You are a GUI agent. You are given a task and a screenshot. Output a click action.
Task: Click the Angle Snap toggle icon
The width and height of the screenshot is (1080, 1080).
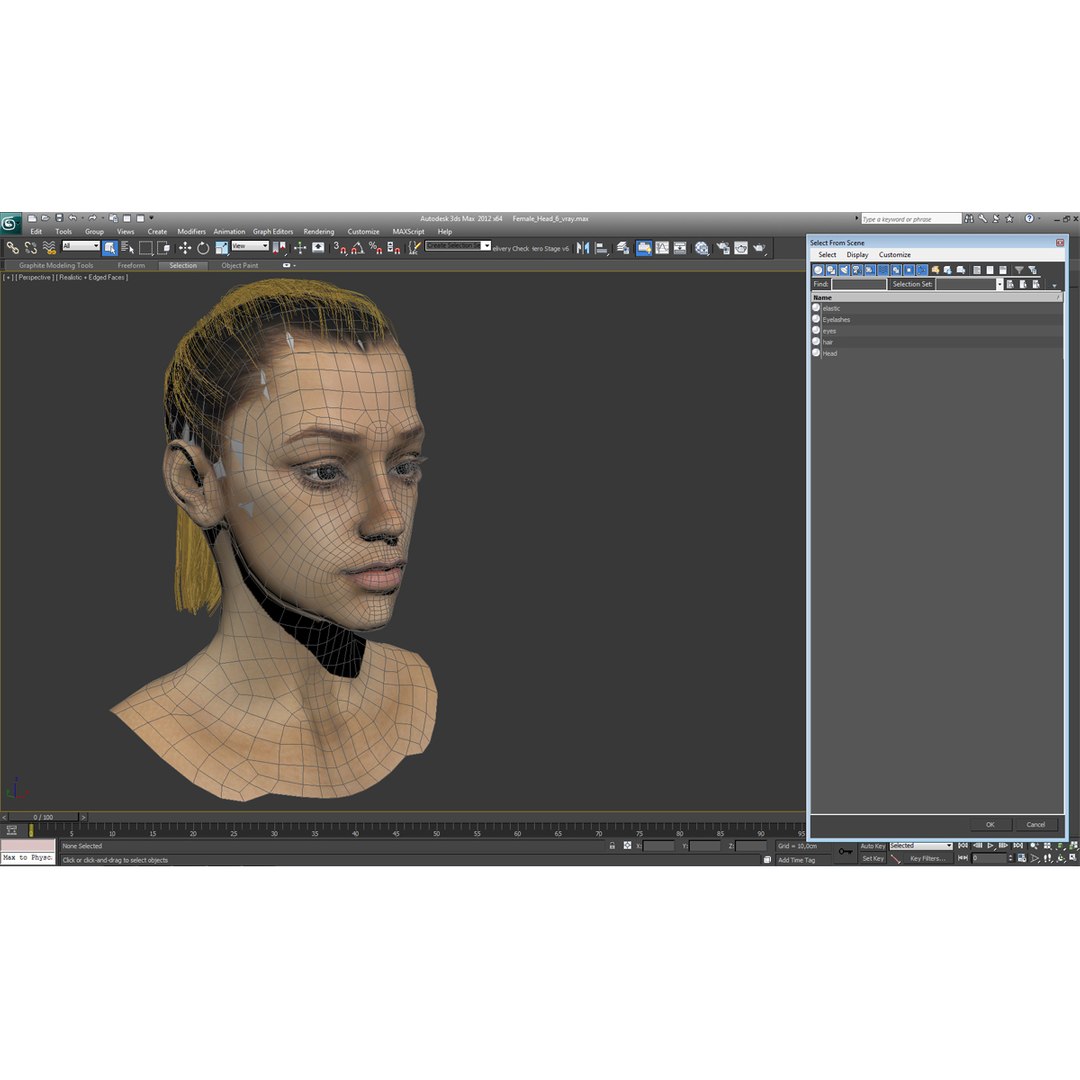[357, 248]
